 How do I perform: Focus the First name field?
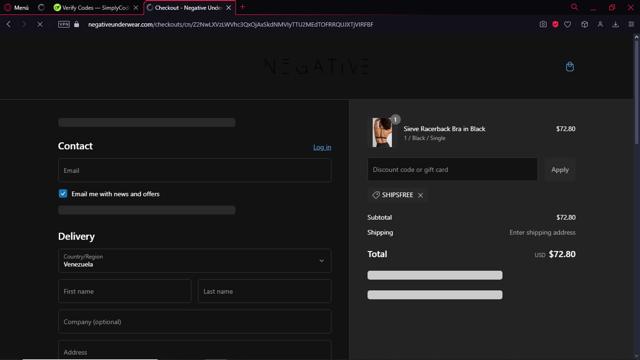[125, 291]
